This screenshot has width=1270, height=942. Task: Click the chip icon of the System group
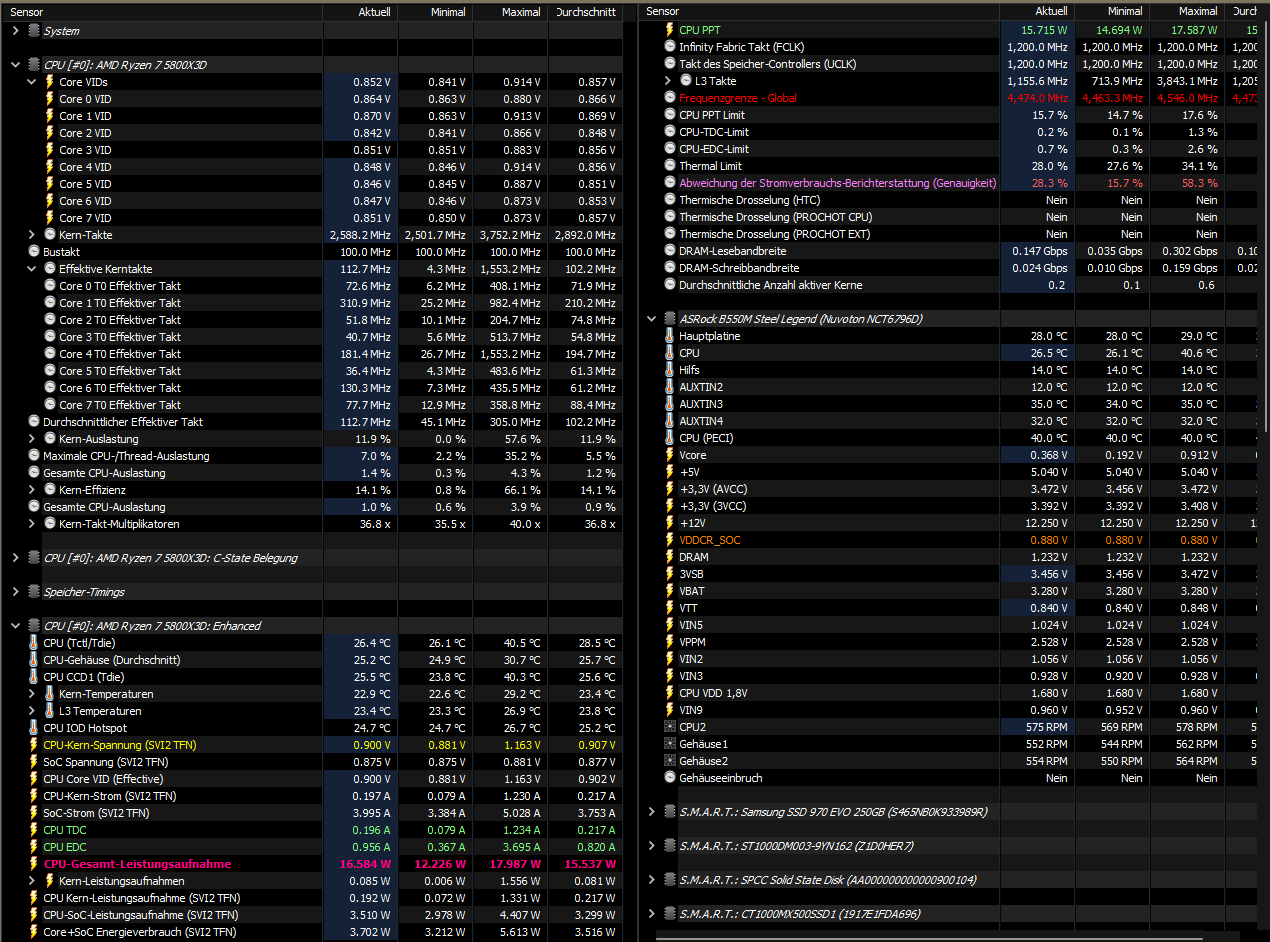point(34,31)
